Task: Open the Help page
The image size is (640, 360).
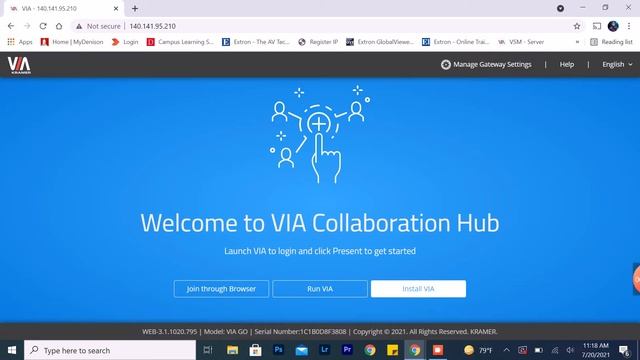Action: click(567, 64)
